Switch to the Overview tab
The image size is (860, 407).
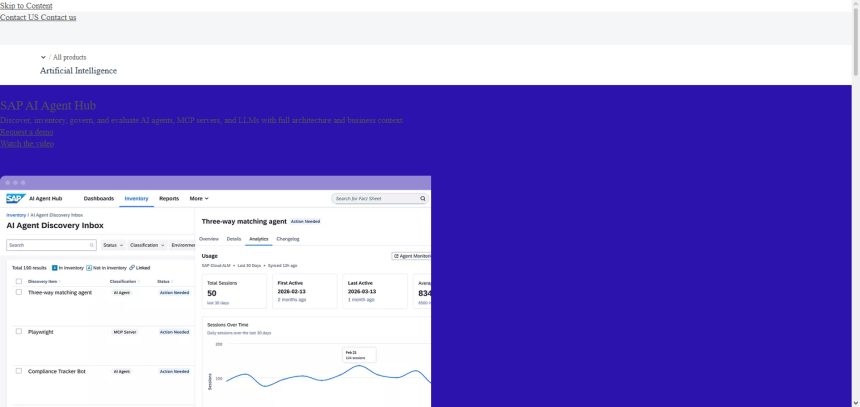(x=208, y=239)
